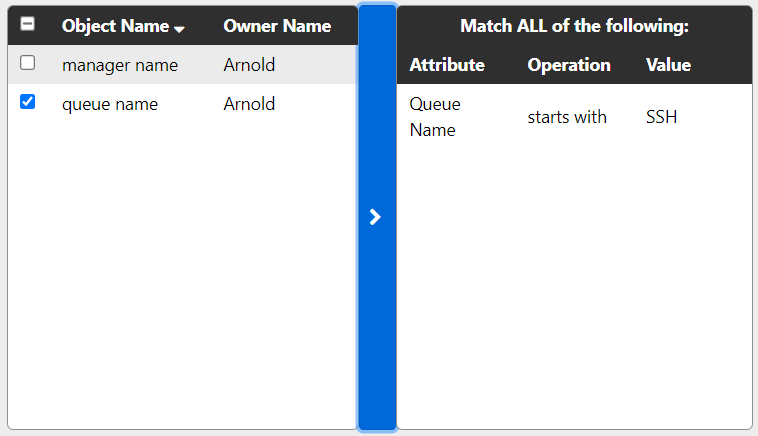Click the Value column header
The width and height of the screenshot is (758, 436).
point(668,65)
